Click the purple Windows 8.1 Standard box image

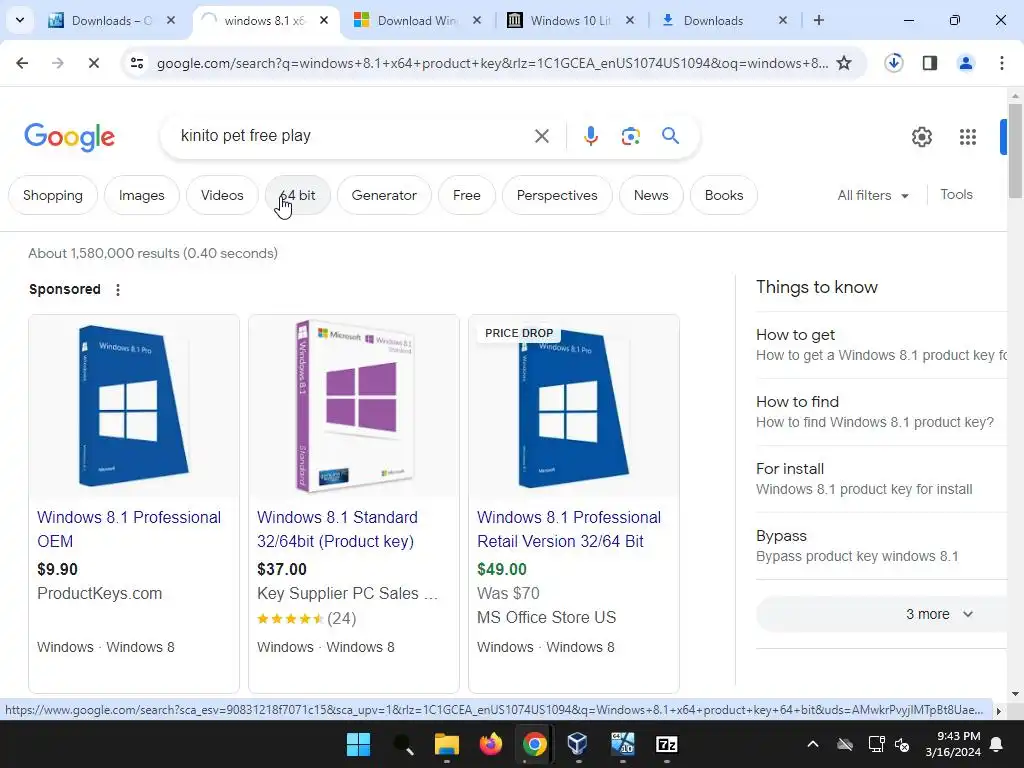click(x=354, y=406)
